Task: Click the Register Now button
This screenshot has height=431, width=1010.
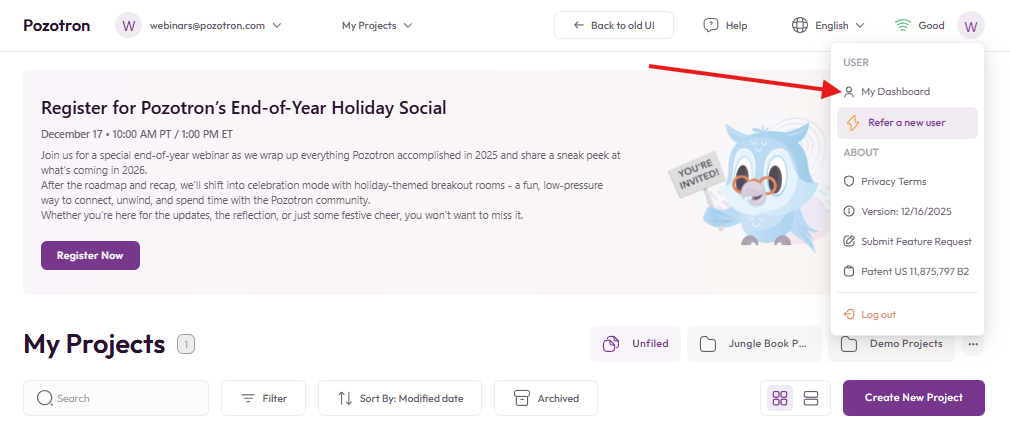Action: (x=90, y=255)
